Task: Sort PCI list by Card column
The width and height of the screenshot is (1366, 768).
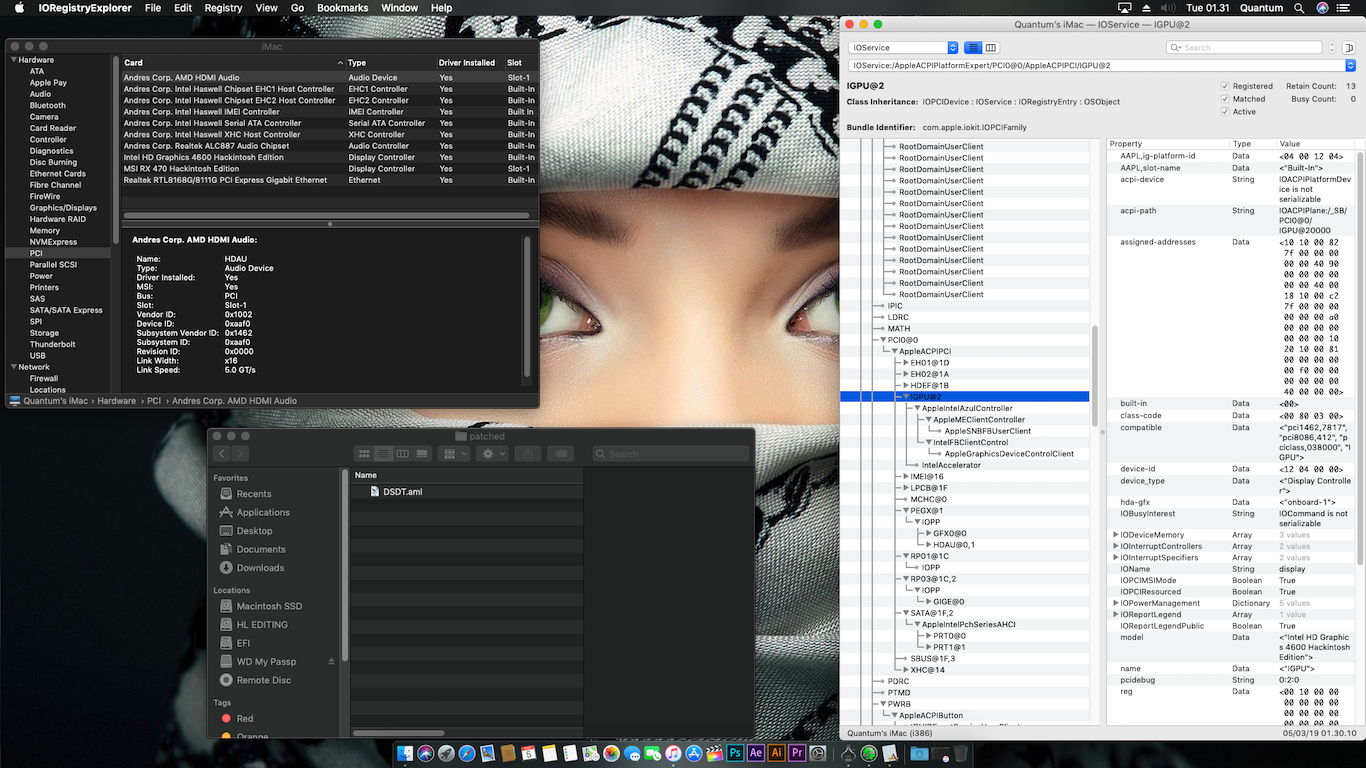Action: tap(232, 63)
